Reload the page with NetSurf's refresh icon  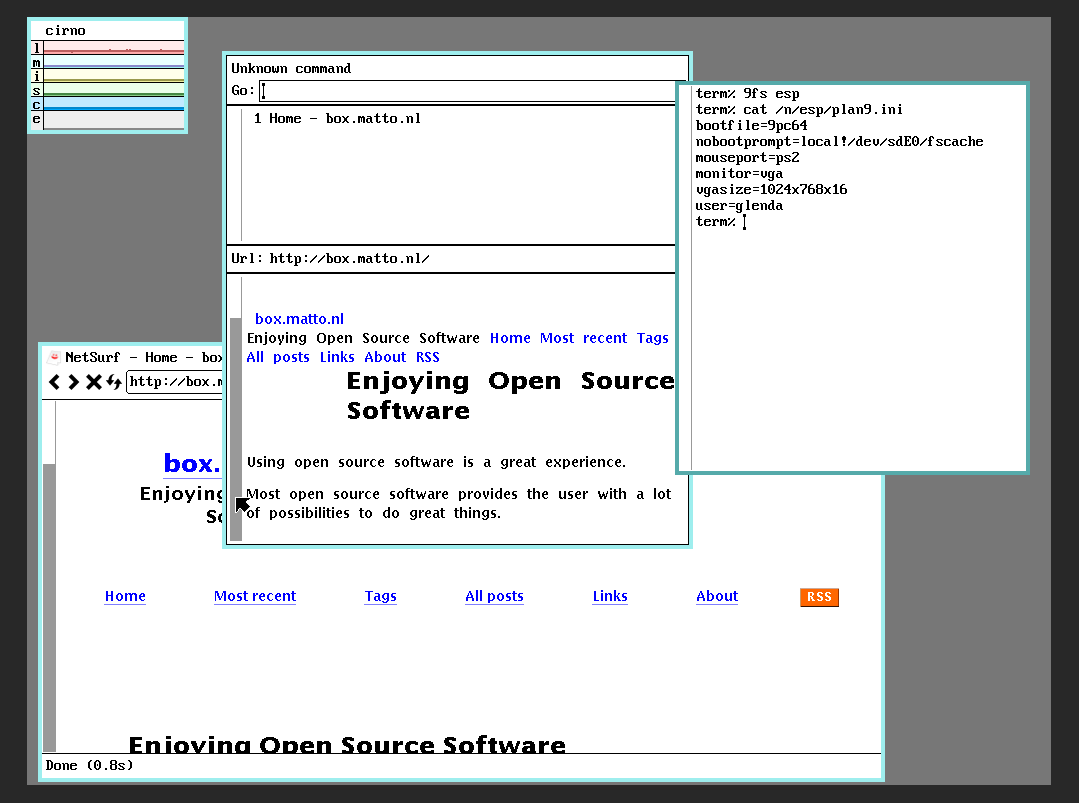[x=114, y=382]
